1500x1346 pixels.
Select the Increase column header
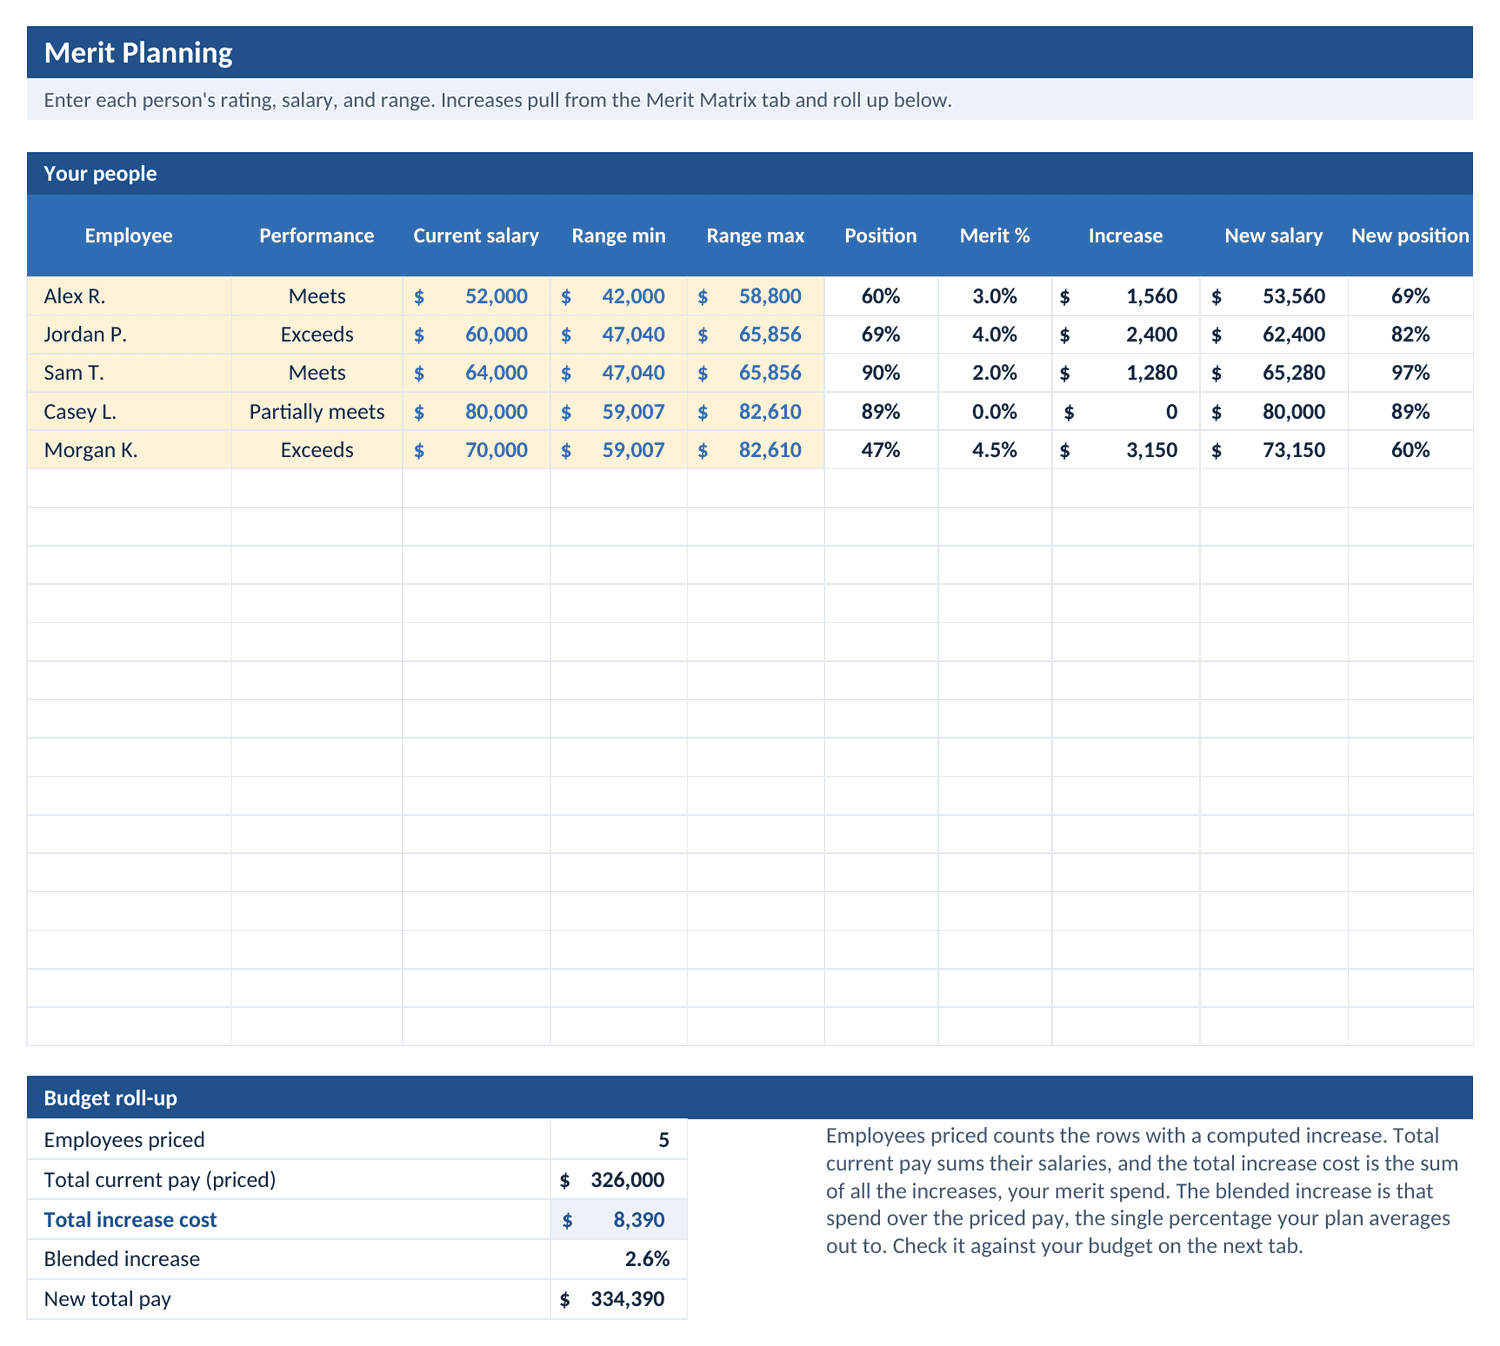1126,236
